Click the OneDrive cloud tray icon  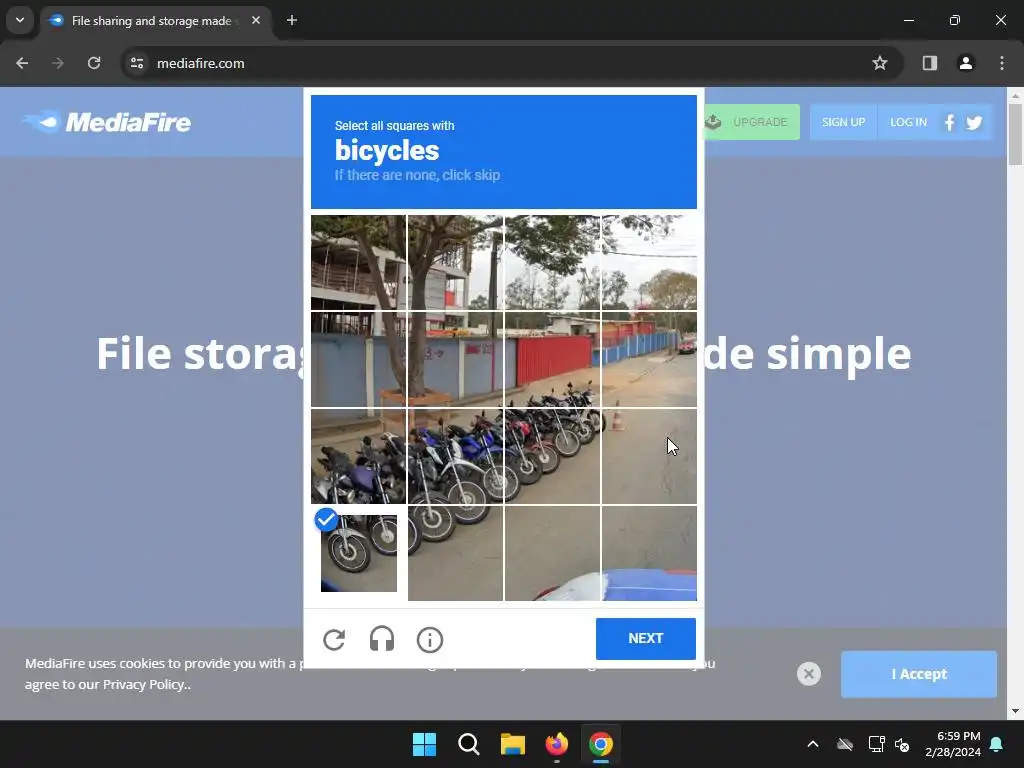click(x=845, y=744)
